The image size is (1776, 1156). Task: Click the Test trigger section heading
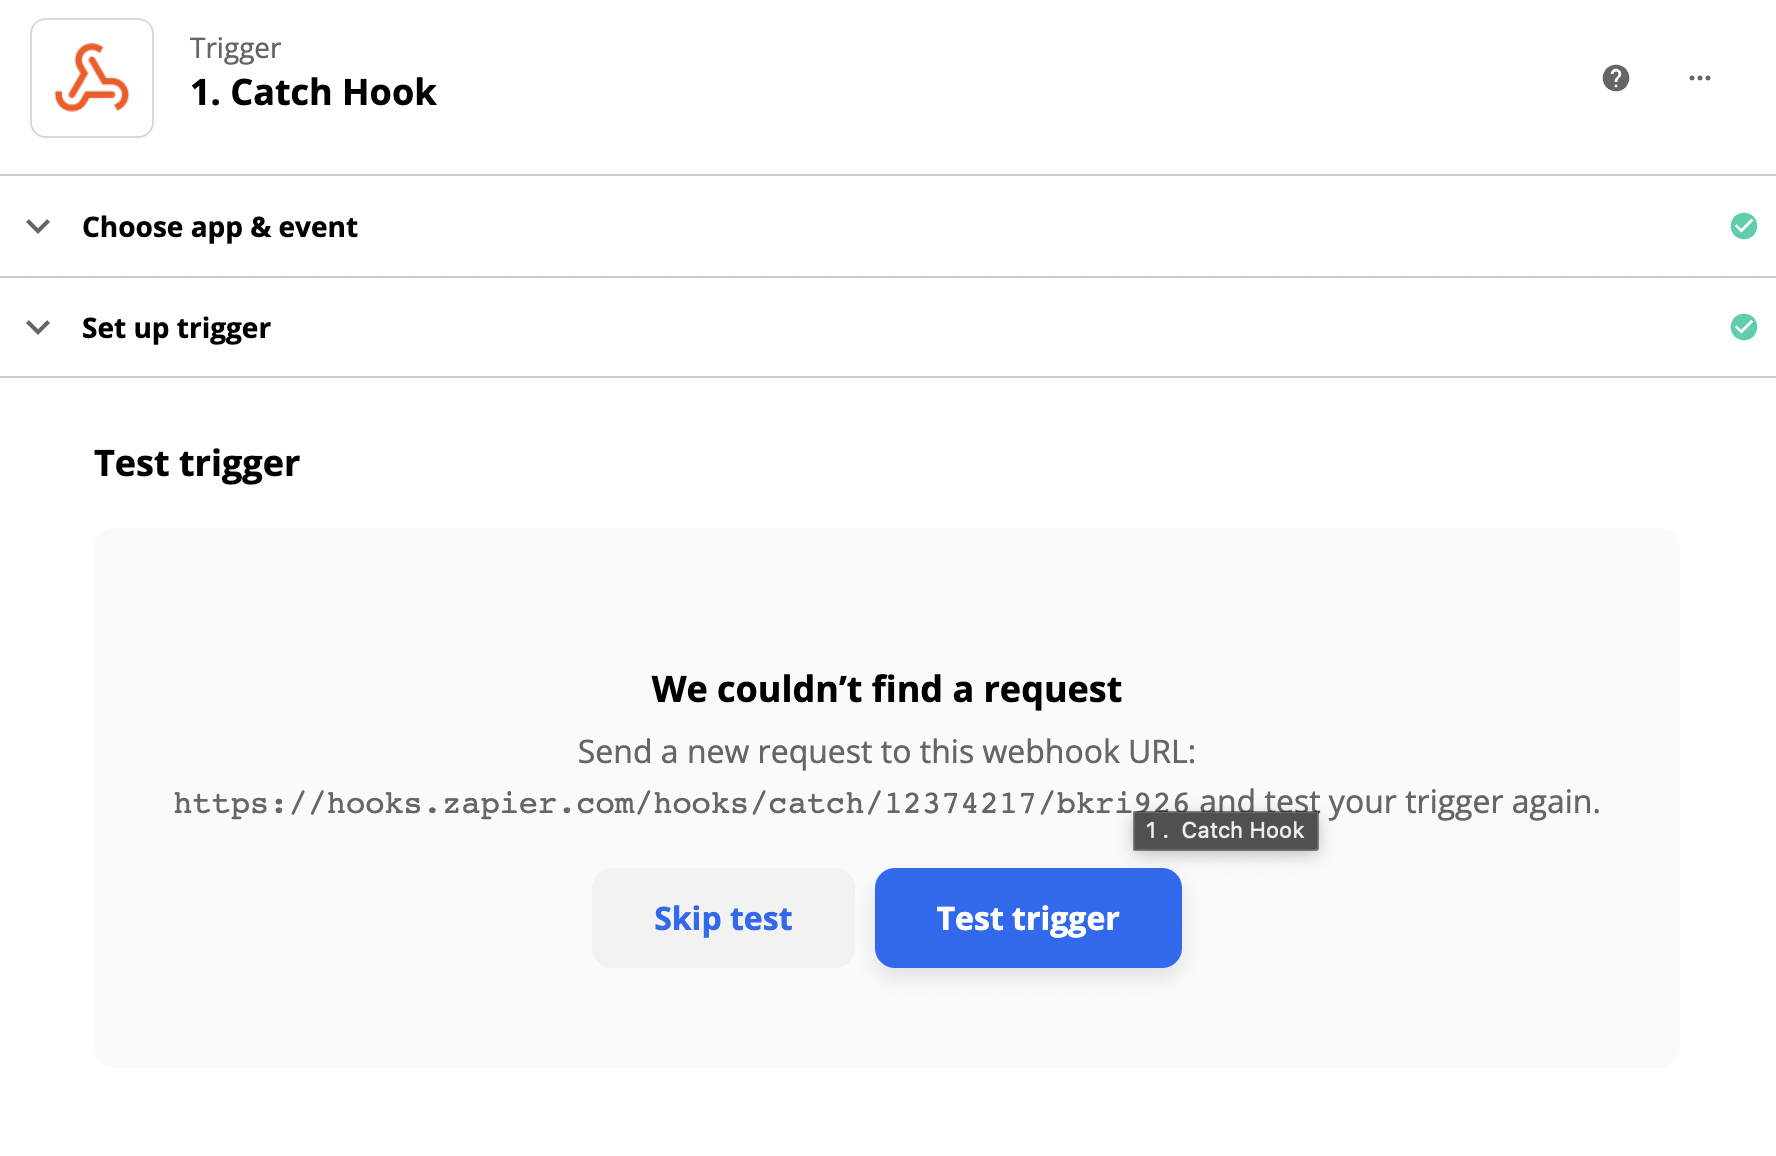pos(197,463)
